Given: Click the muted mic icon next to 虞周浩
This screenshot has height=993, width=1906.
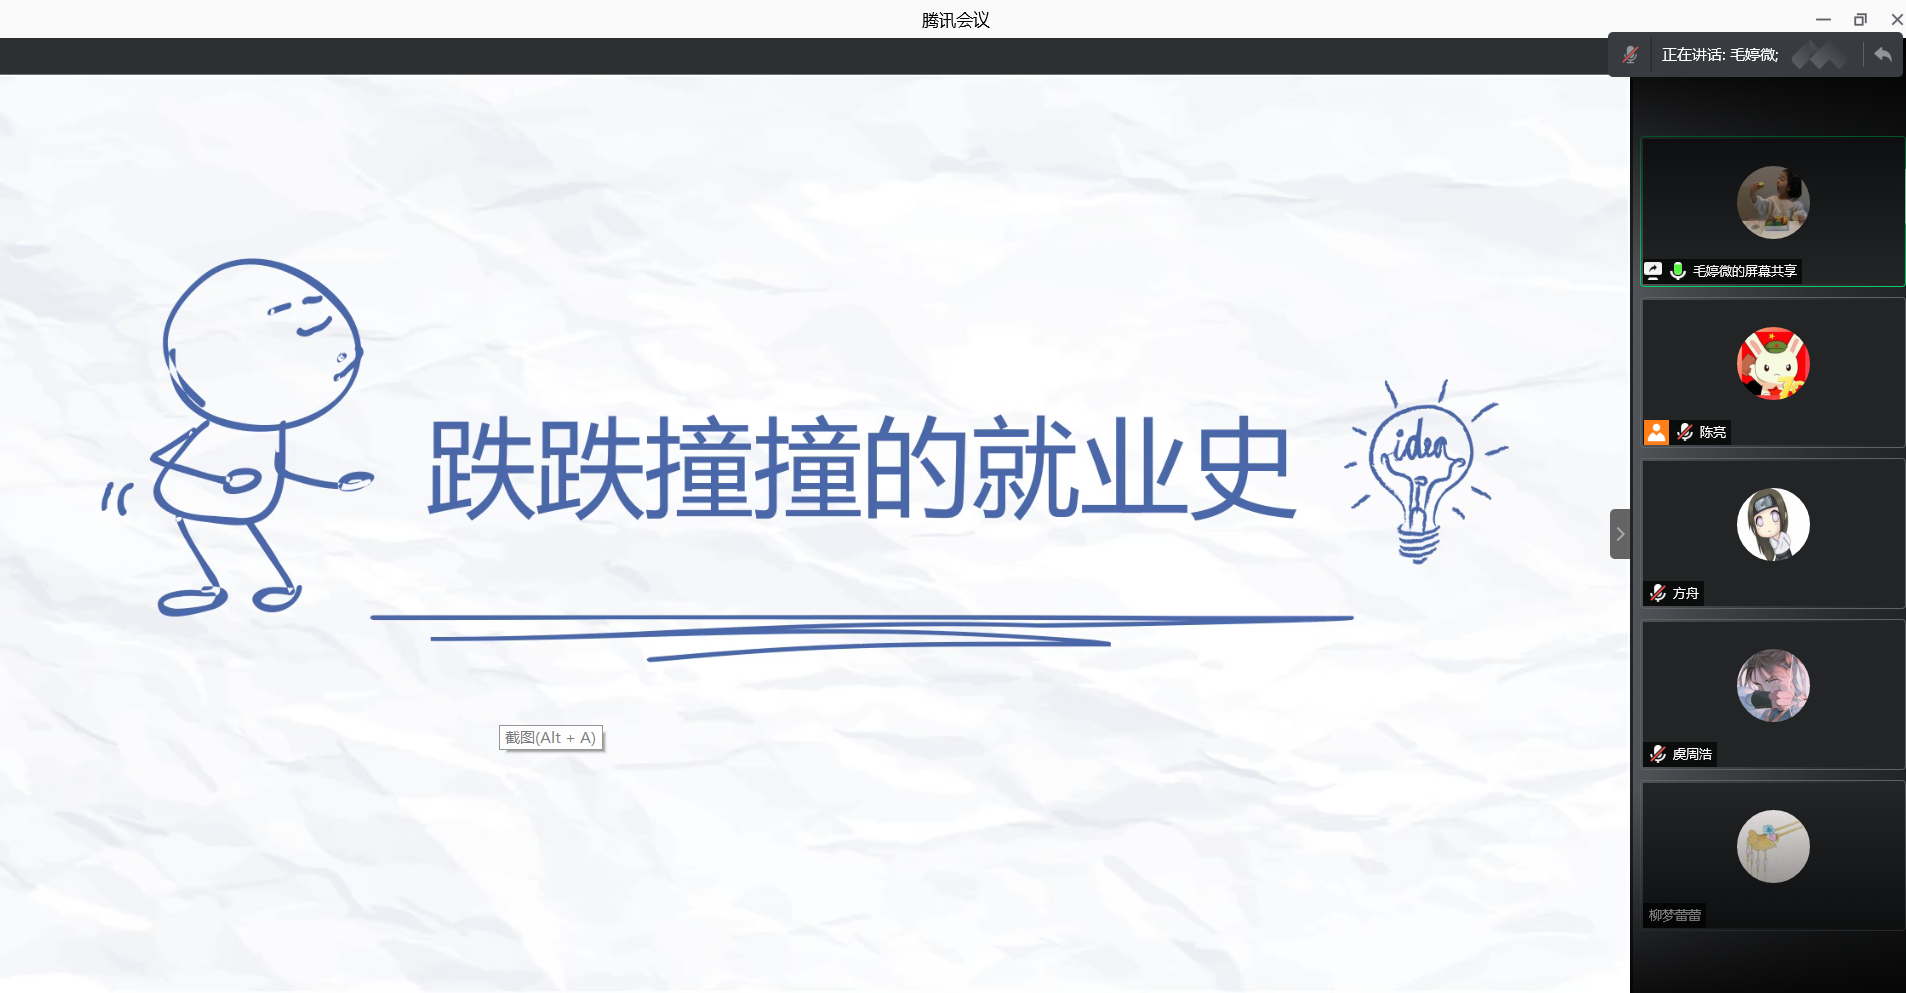Looking at the screenshot, I should click(1658, 754).
